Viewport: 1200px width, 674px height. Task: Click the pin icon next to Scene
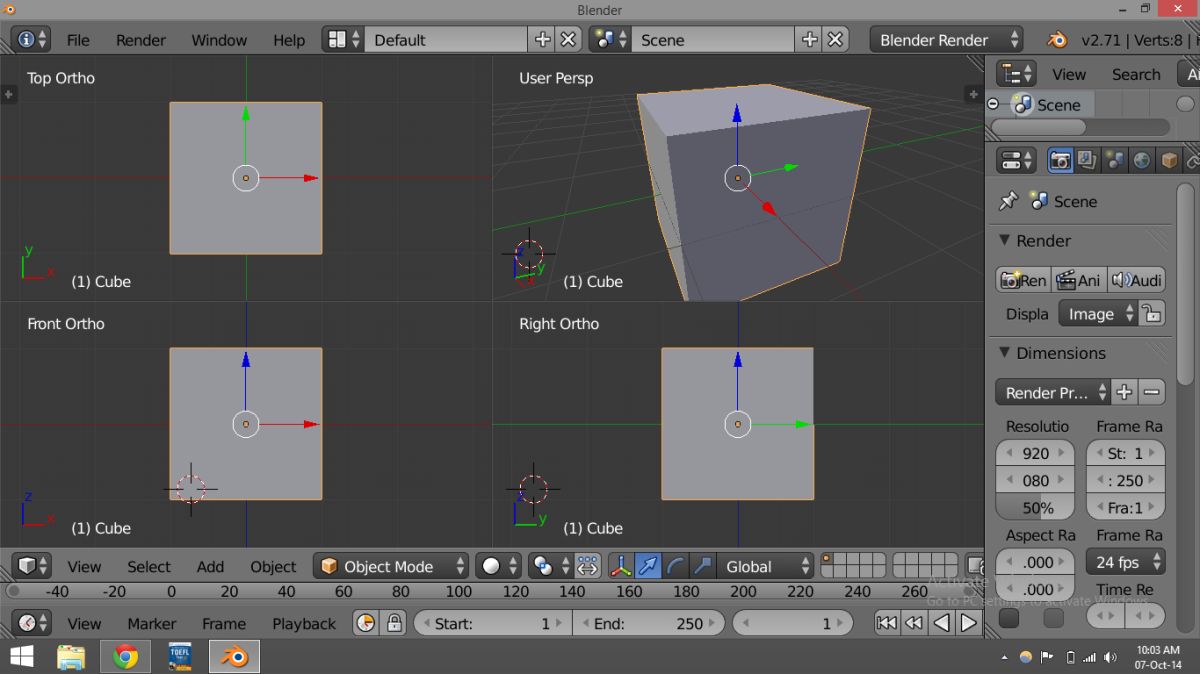pos(1008,201)
